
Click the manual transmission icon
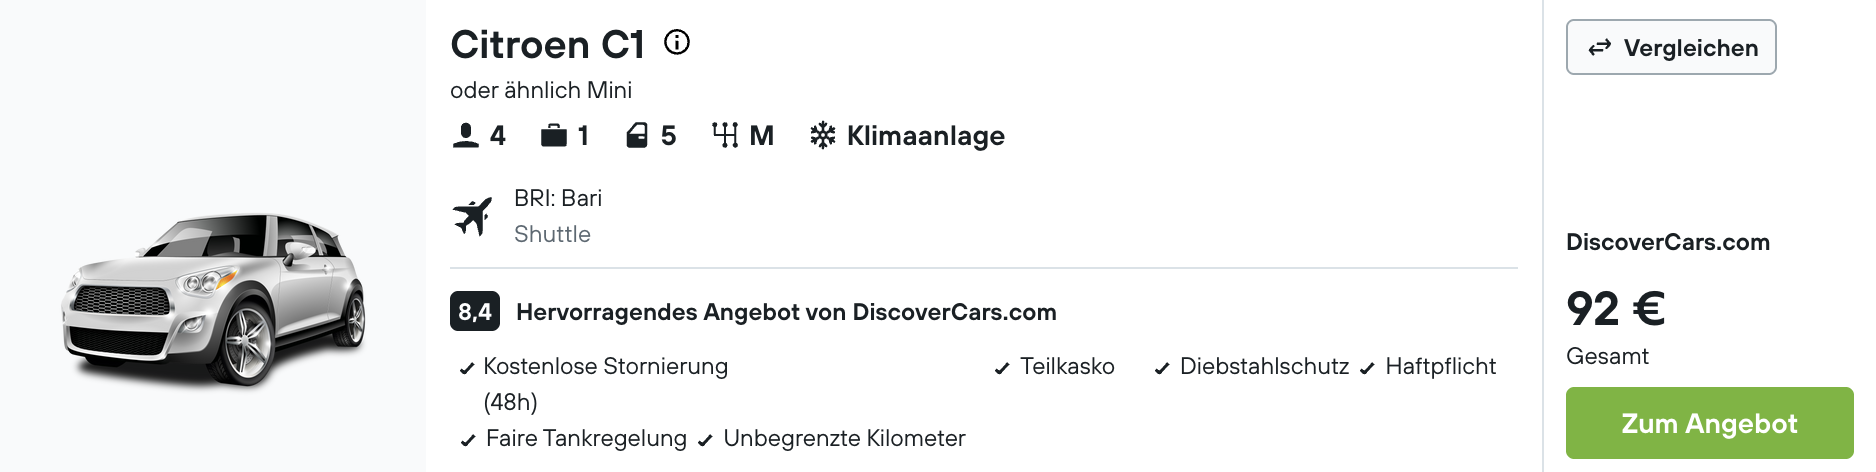tap(725, 135)
